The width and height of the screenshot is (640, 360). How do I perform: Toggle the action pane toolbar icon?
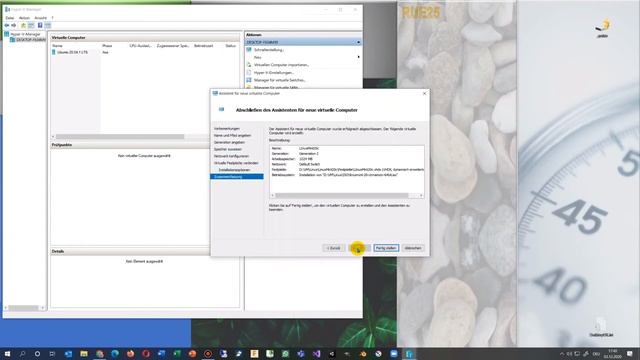48,25
